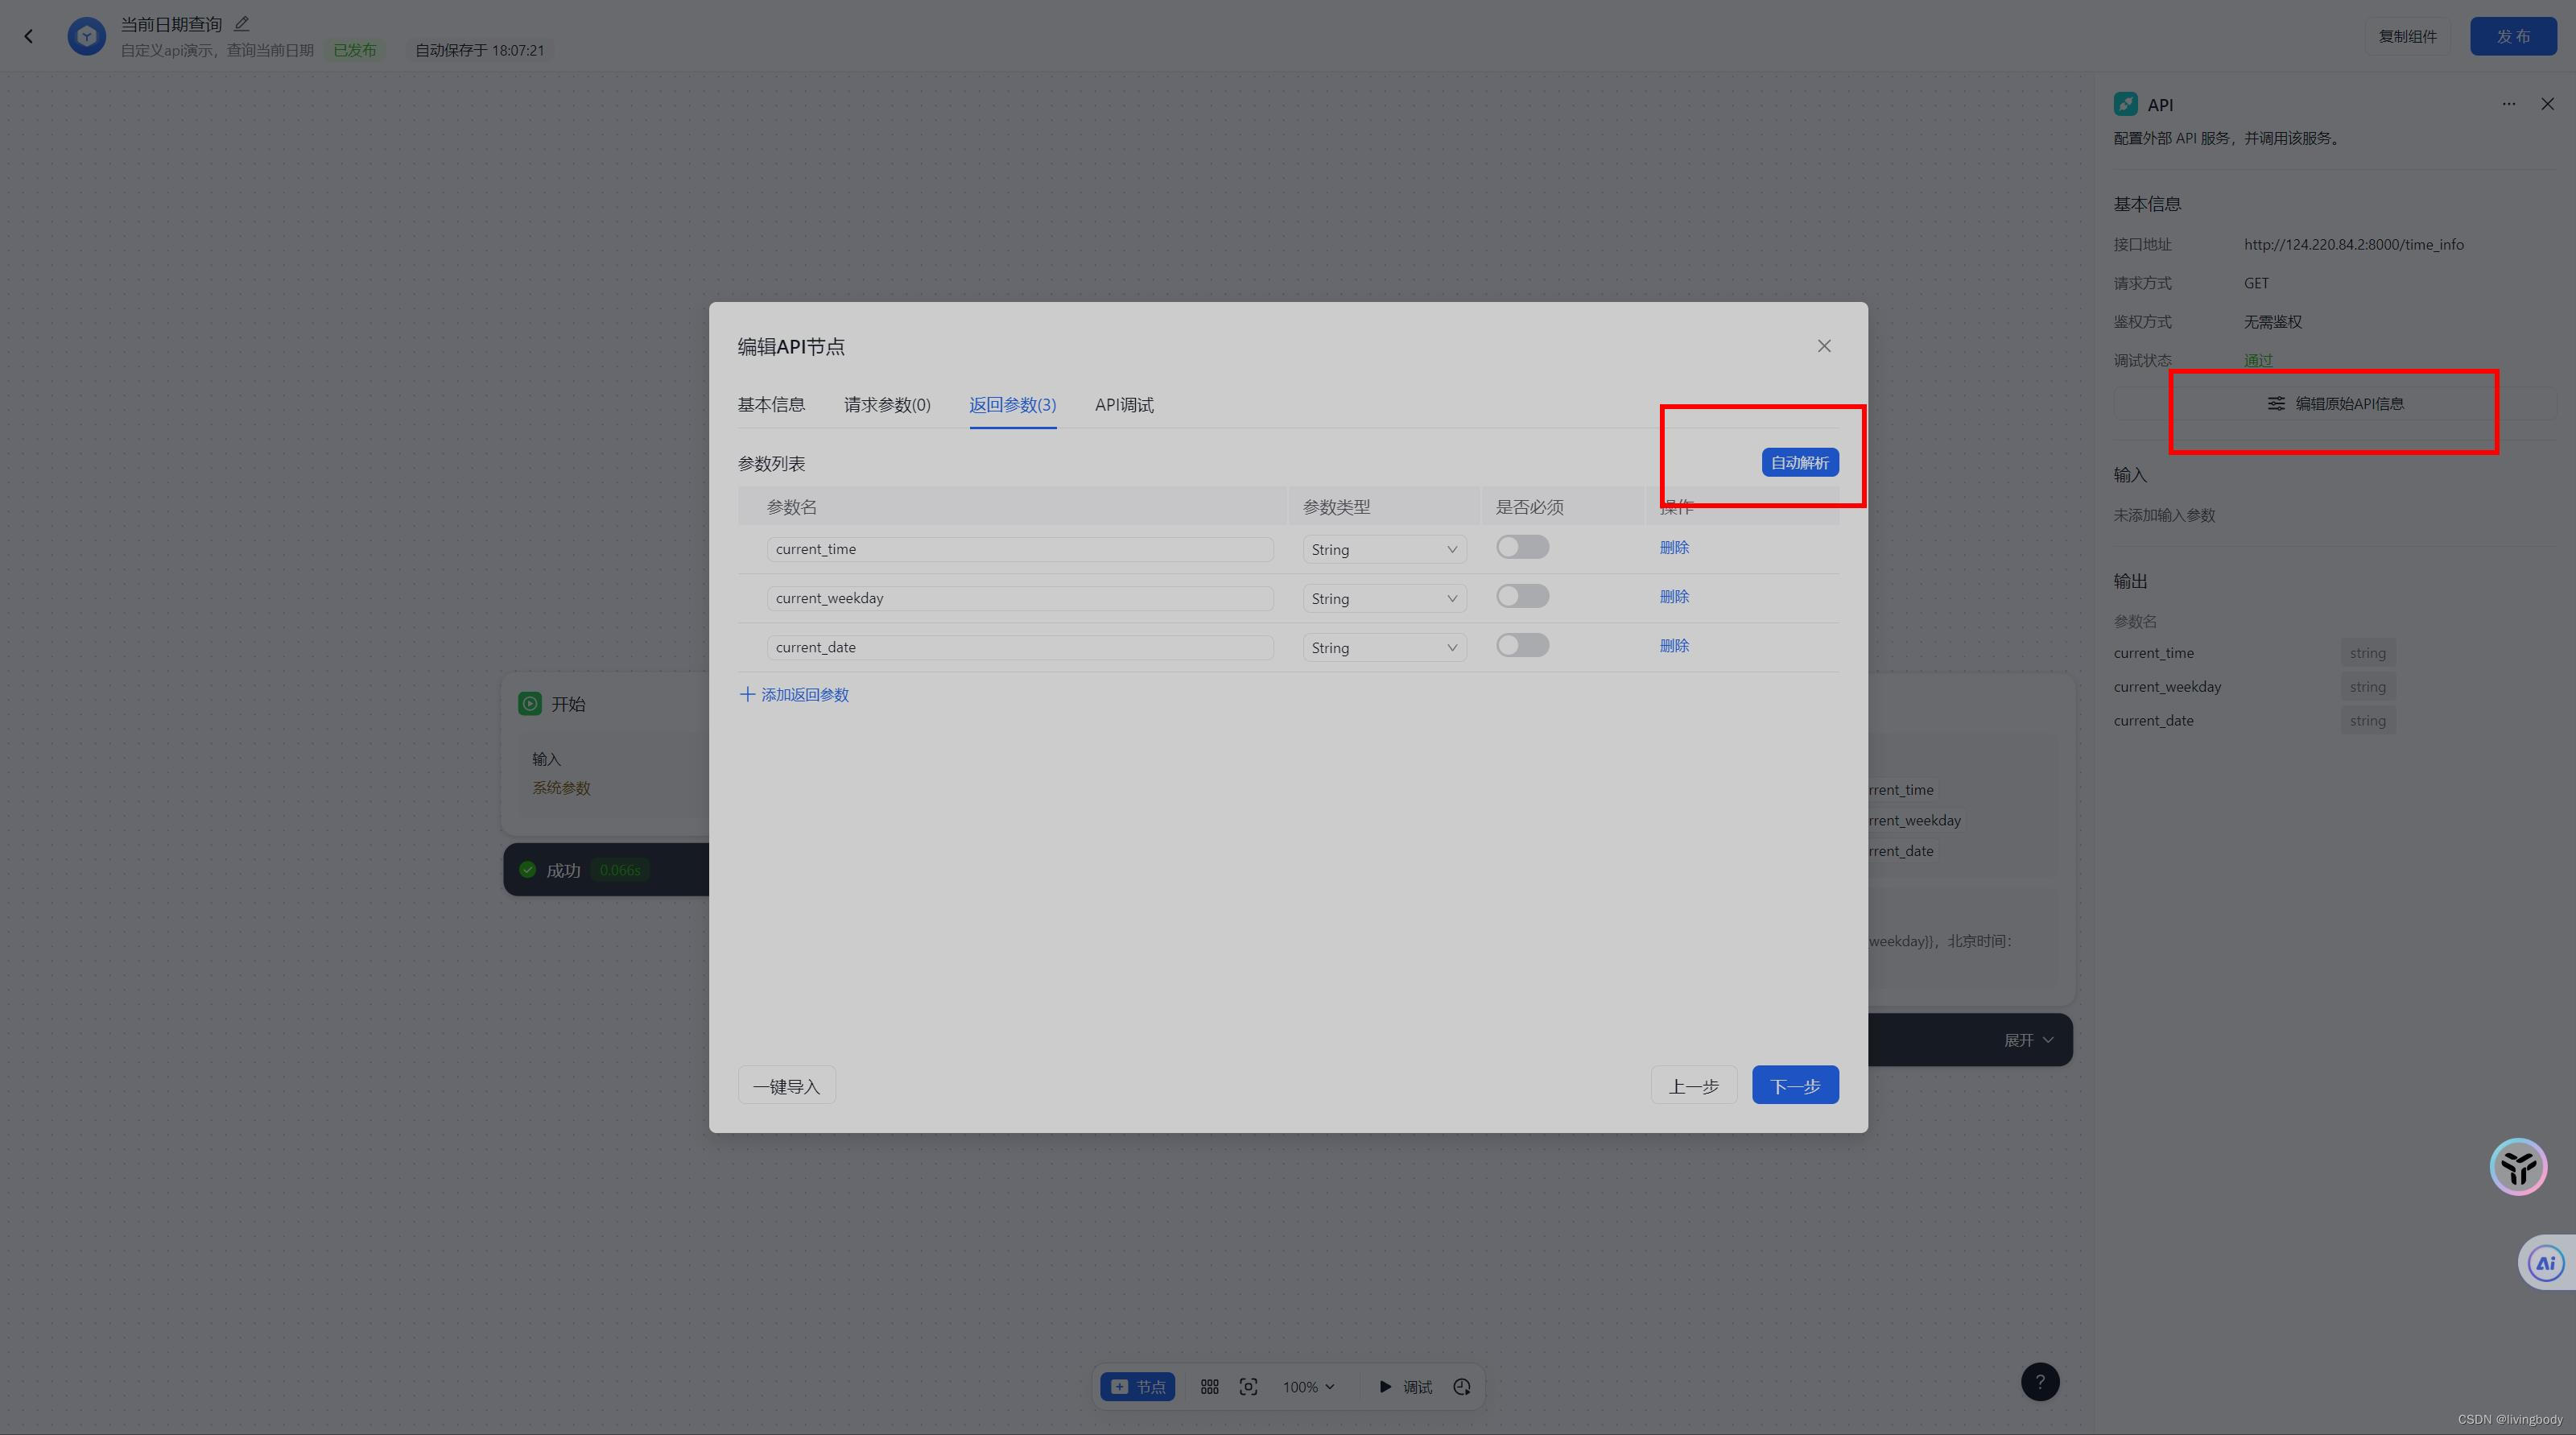Open type dropdown for current_time parameter
This screenshot has height=1435, width=2576.
click(1384, 549)
